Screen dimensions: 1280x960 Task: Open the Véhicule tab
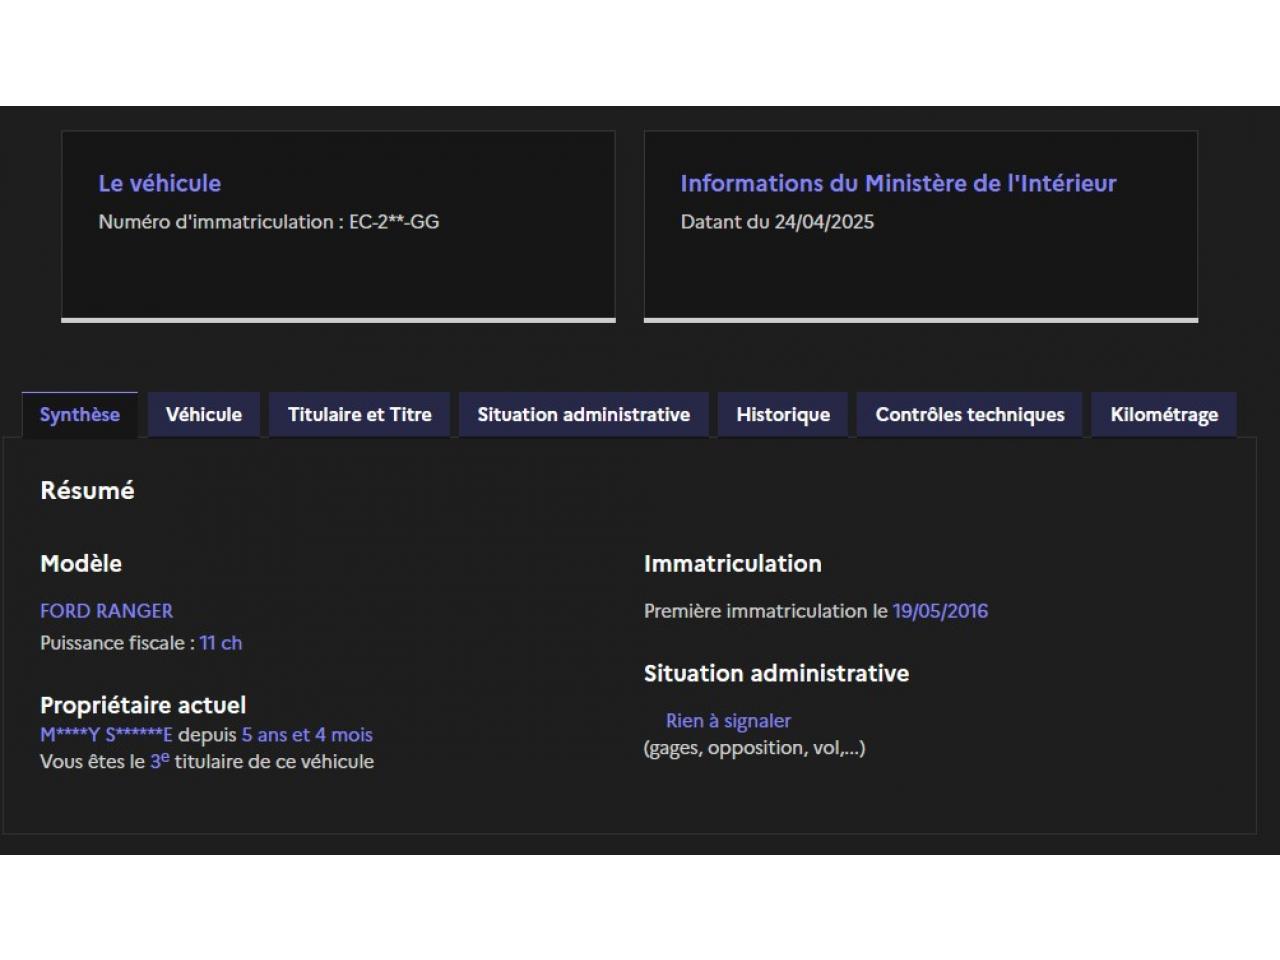(204, 415)
